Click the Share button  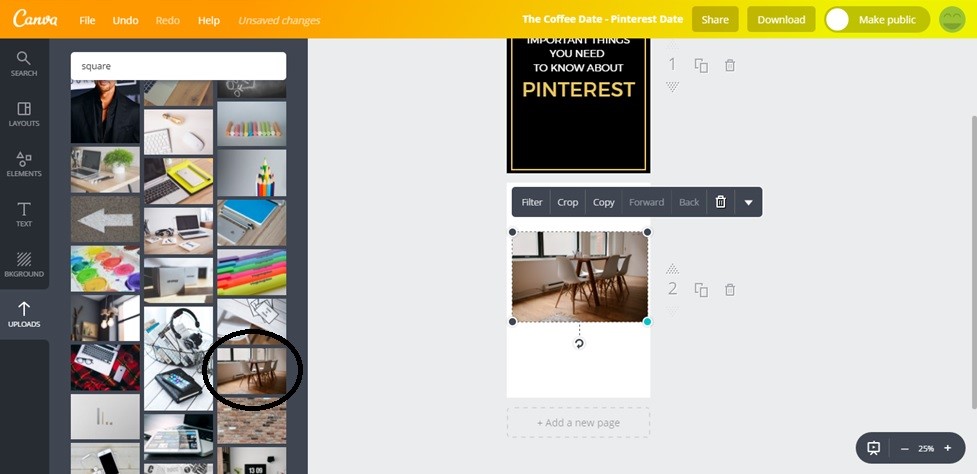point(715,19)
